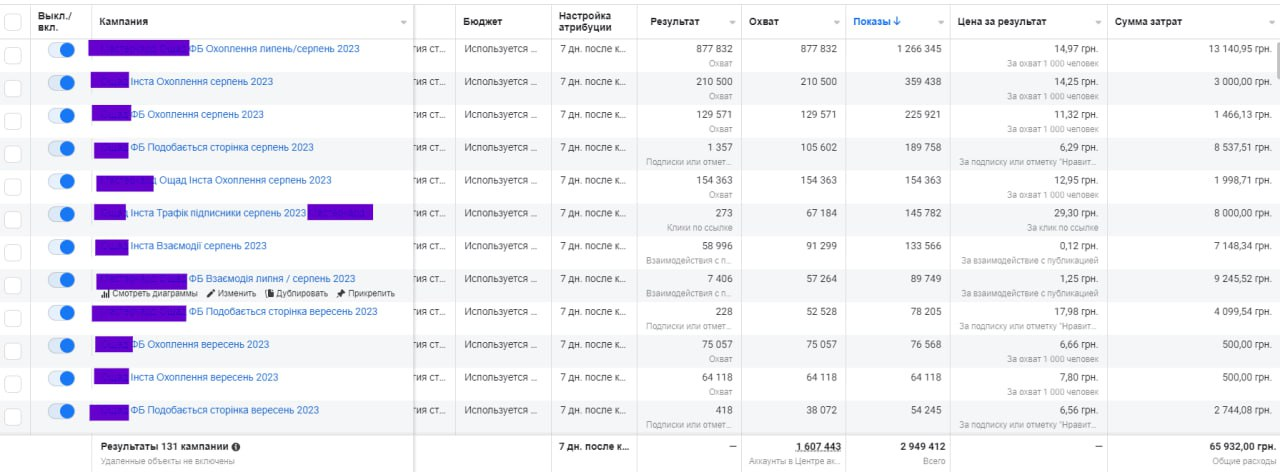The width and height of the screenshot is (1280, 472).
Task: Click the chart icon next to Смотреть диаграммы
Action: pos(105,294)
